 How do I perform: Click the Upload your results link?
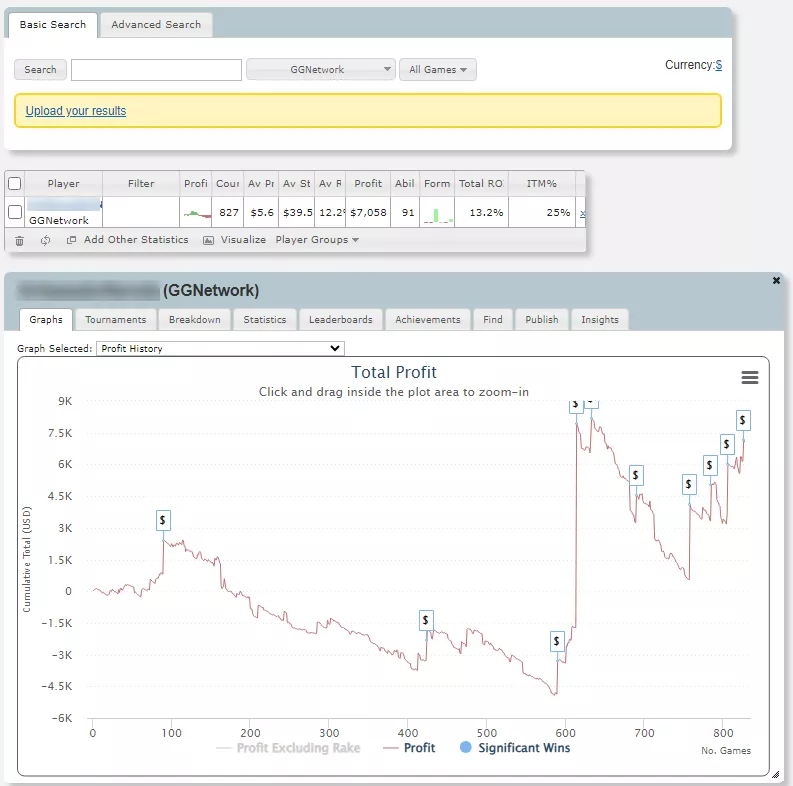click(76, 111)
